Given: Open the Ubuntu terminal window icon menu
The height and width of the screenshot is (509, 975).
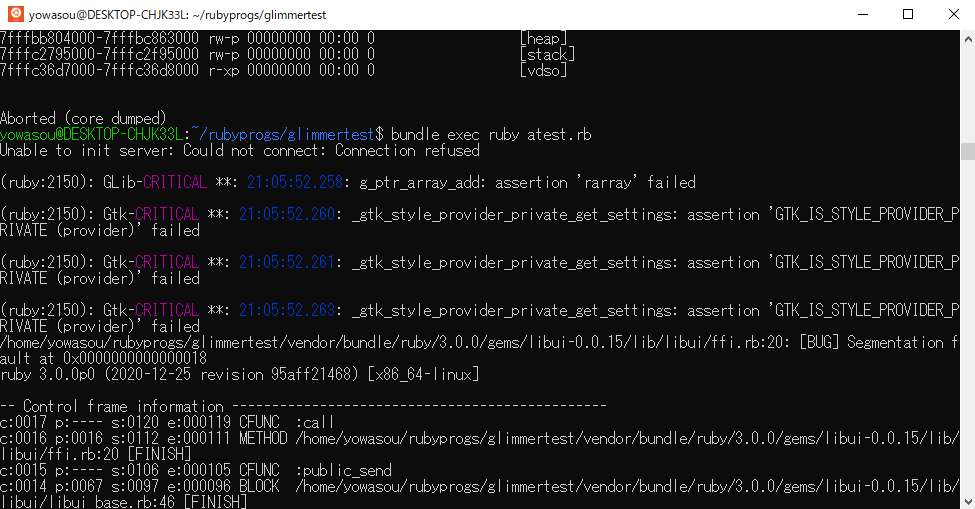Looking at the screenshot, I should point(16,14).
